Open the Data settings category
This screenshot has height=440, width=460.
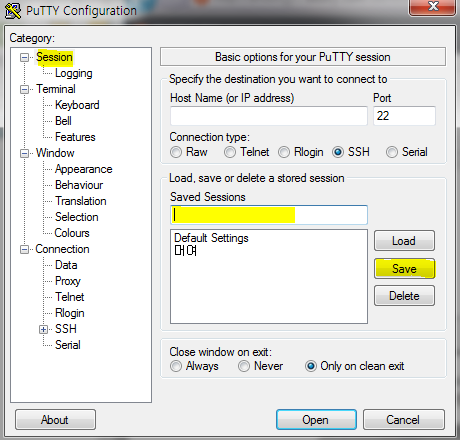(66, 265)
